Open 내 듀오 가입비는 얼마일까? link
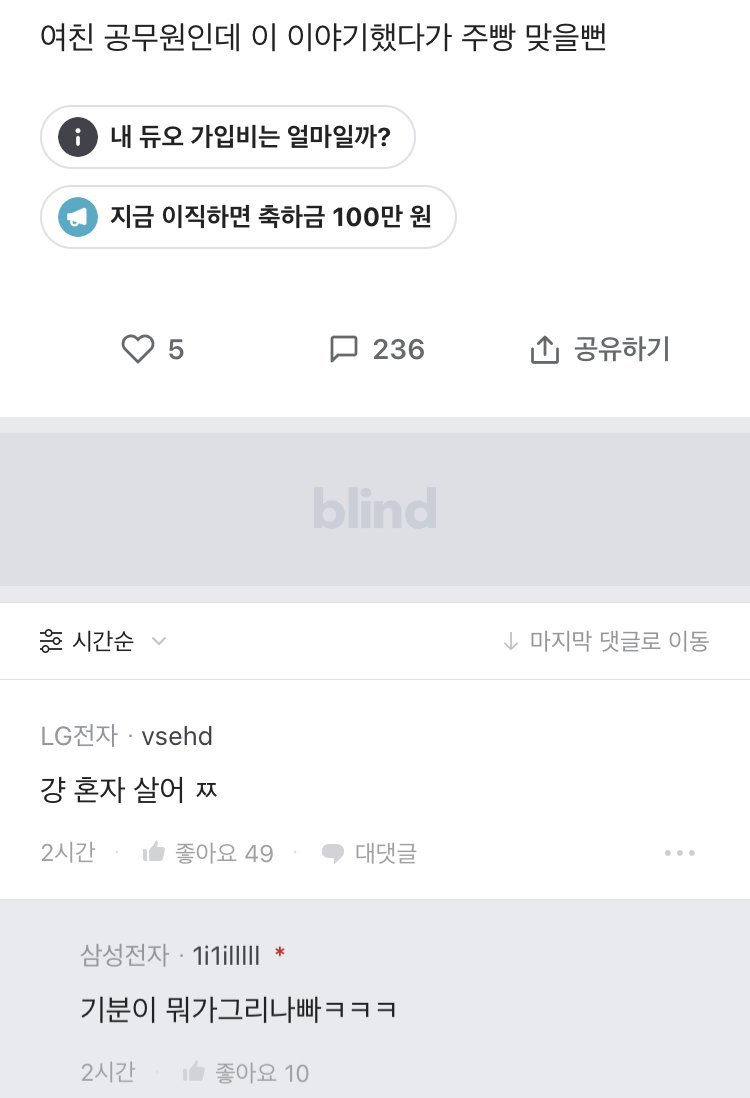The width and height of the screenshot is (750, 1098). click(228, 137)
